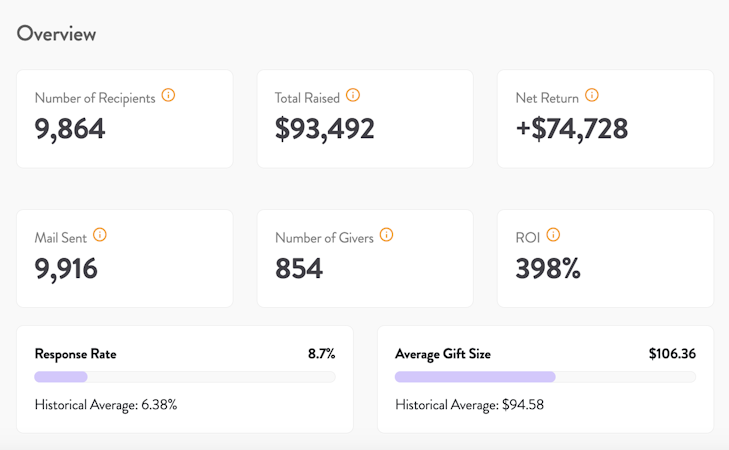Image resolution: width=729 pixels, height=450 pixels.
Task: Click the 398% ROI value
Action: click(x=548, y=268)
